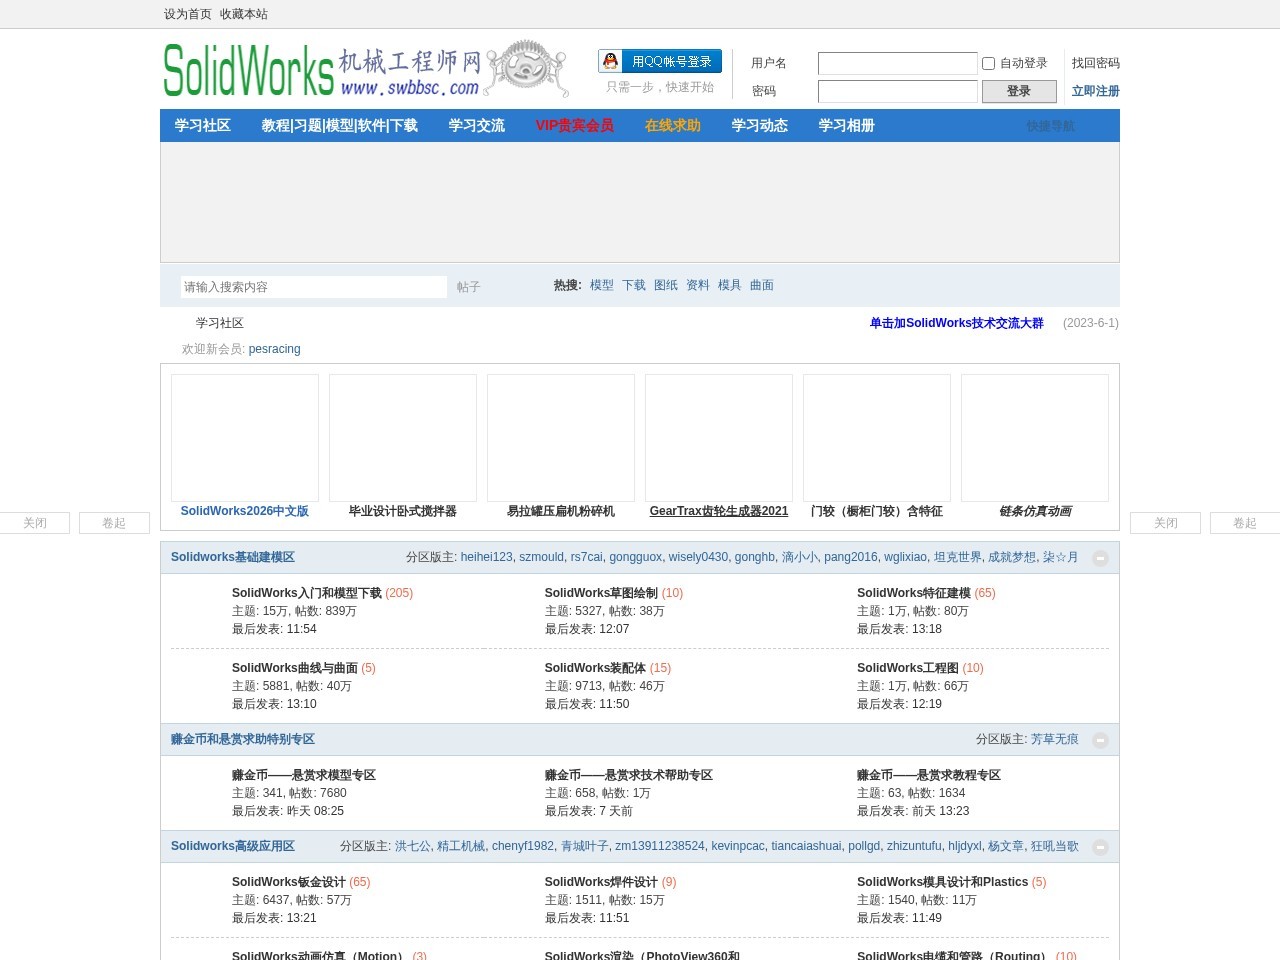Collapse the 赚金币和悬赏求助特别专区 section
1280x960 pixels.
(x=1100, y=740)
